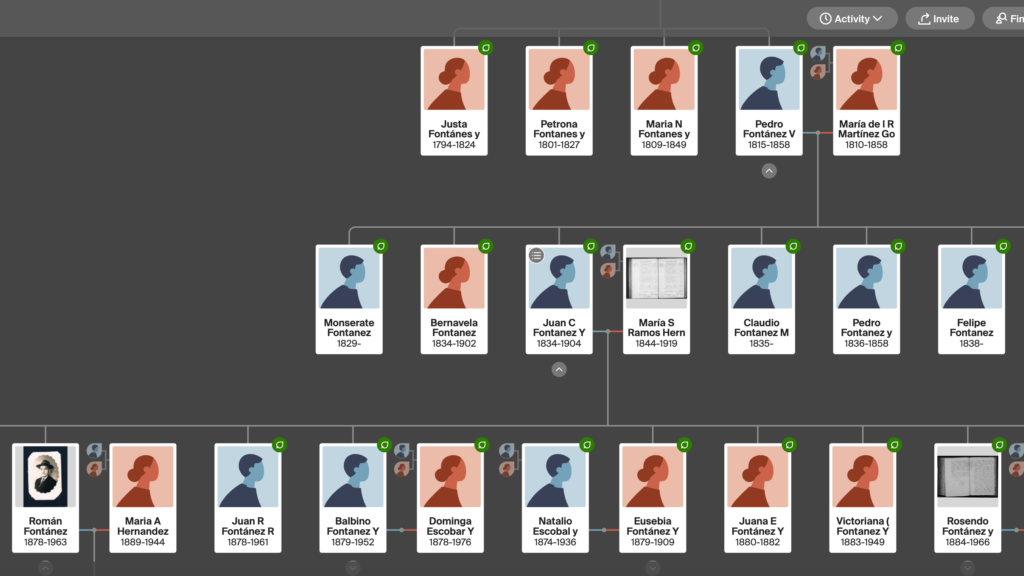1024x576 pixels.
Task: Click the green leaf hint on Petrona Fontanes
Action: pyautogui.click(x=590, y=48)
